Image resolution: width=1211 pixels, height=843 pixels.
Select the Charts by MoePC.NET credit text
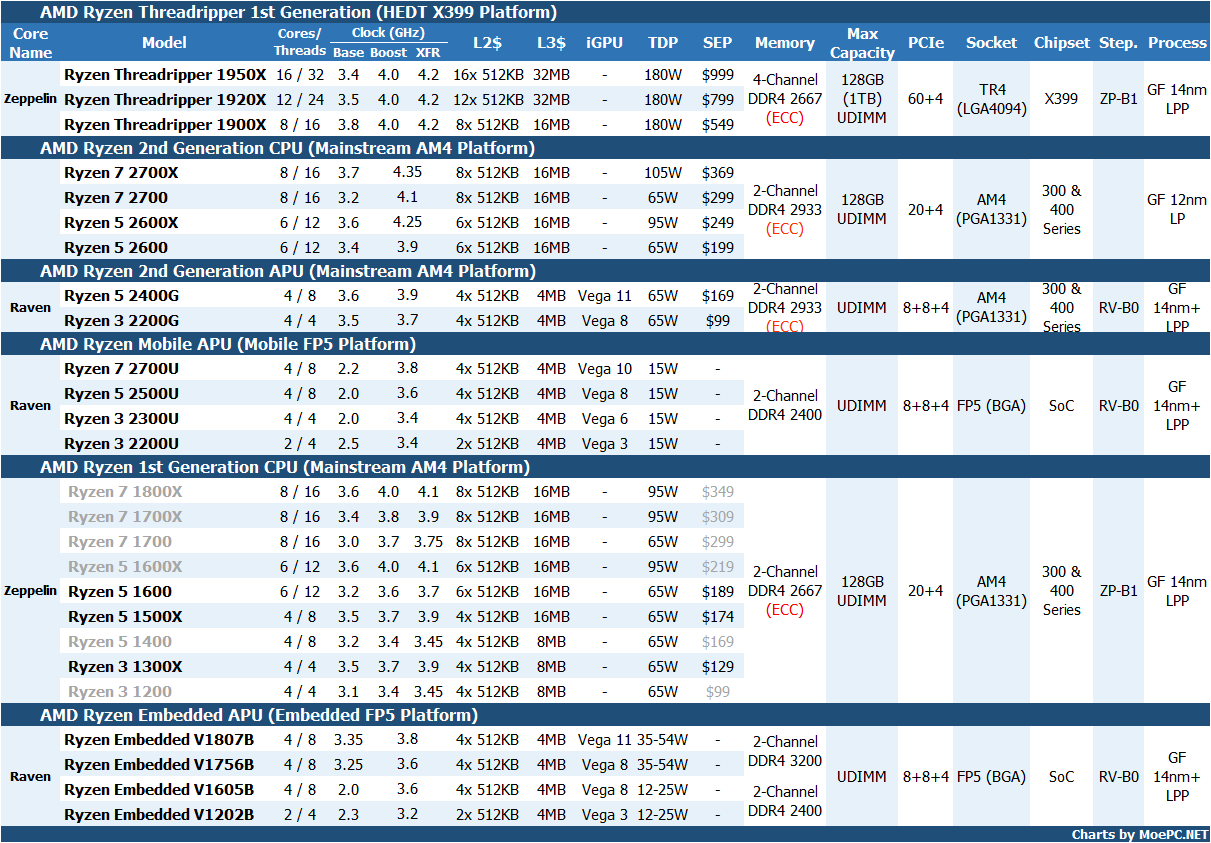click(1140, 834)
